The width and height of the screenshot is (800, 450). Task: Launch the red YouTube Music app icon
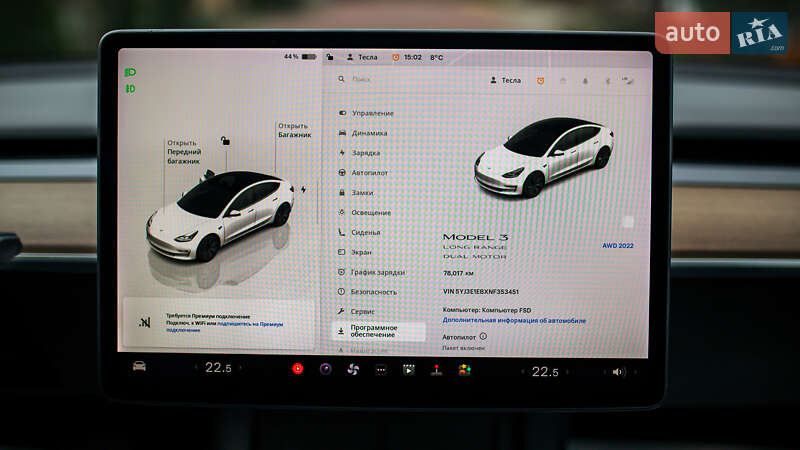point(298,368)
